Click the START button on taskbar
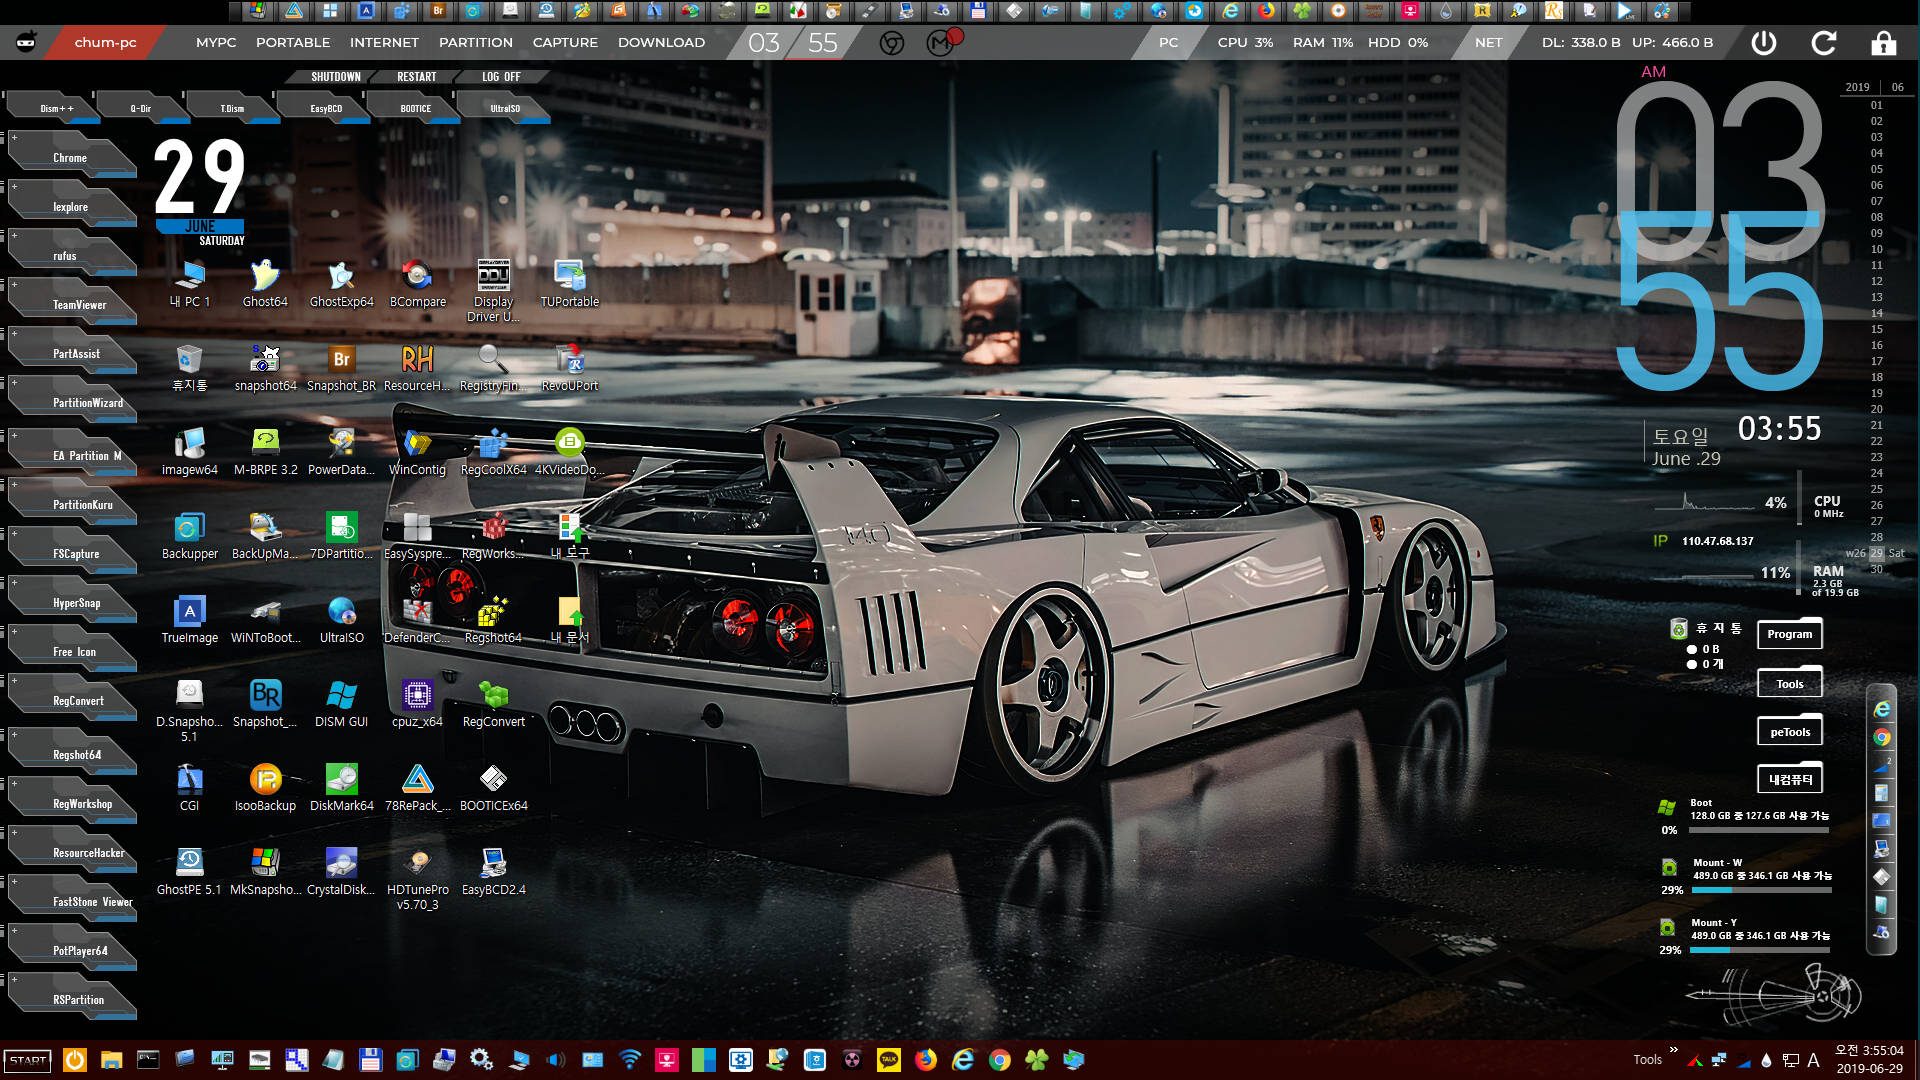The image size is (1920, 1080). click(x=28, y=1060)
